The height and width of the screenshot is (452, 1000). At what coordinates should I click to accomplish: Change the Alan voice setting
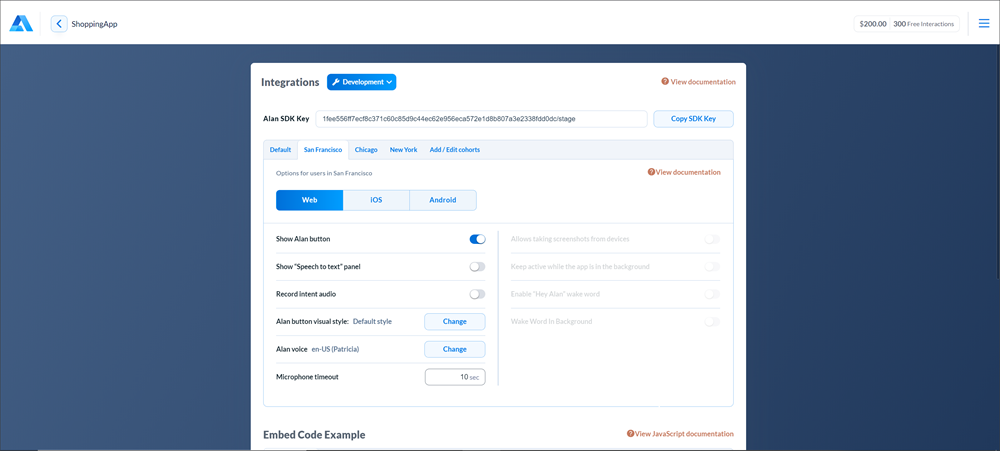(454, 349)
